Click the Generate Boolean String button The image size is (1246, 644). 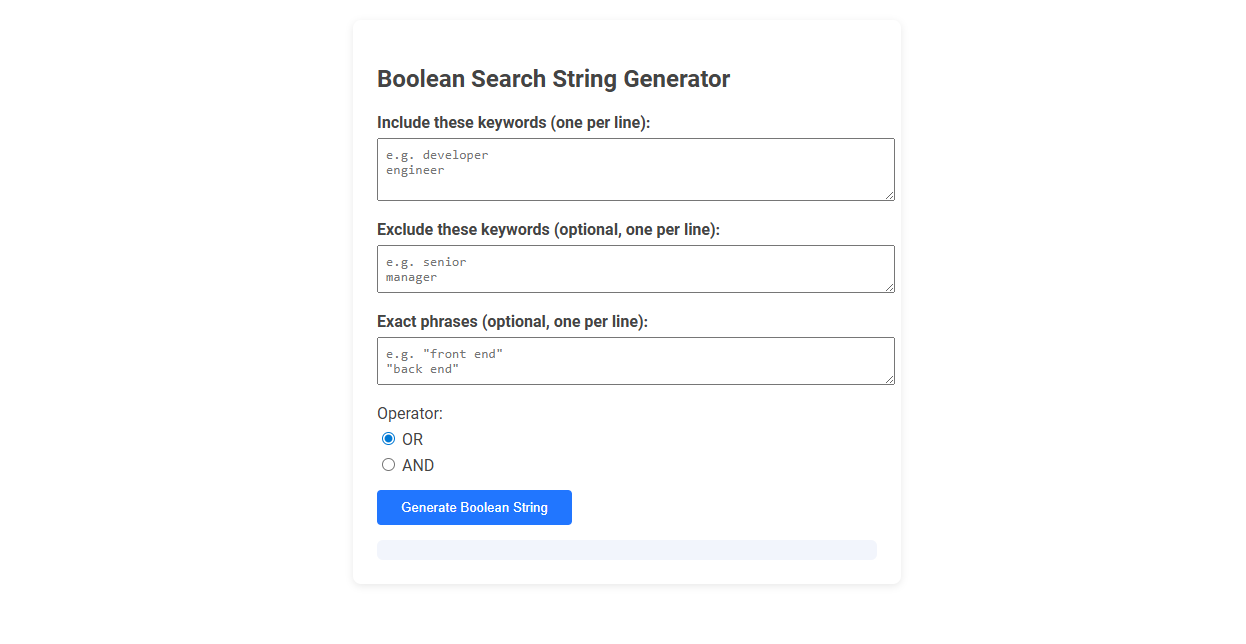(474, 507)
